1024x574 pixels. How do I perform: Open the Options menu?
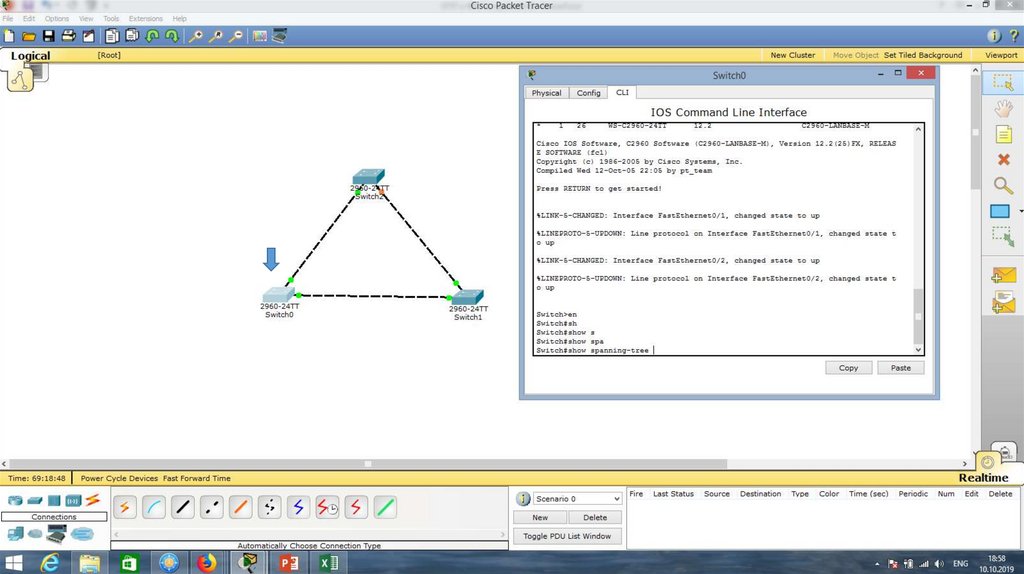[x=57, y=18]
